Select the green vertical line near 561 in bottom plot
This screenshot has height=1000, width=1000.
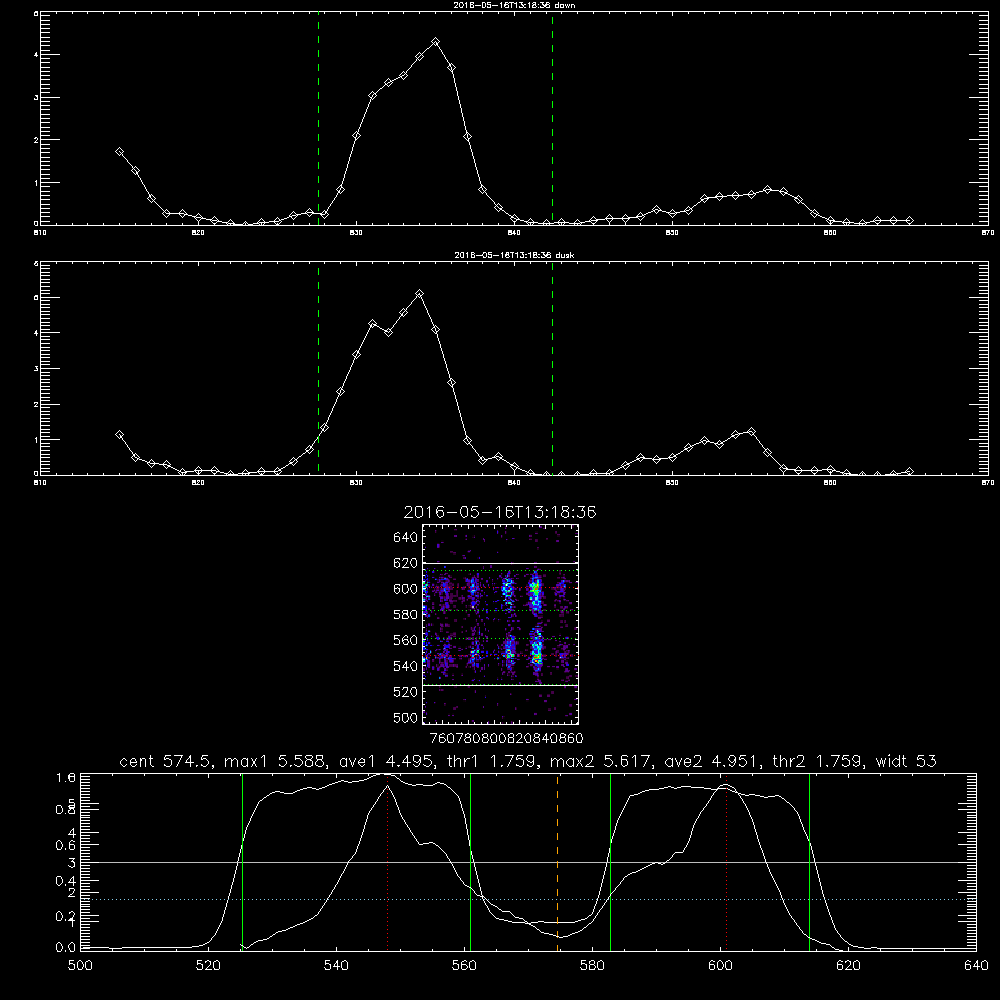point(471,861)
